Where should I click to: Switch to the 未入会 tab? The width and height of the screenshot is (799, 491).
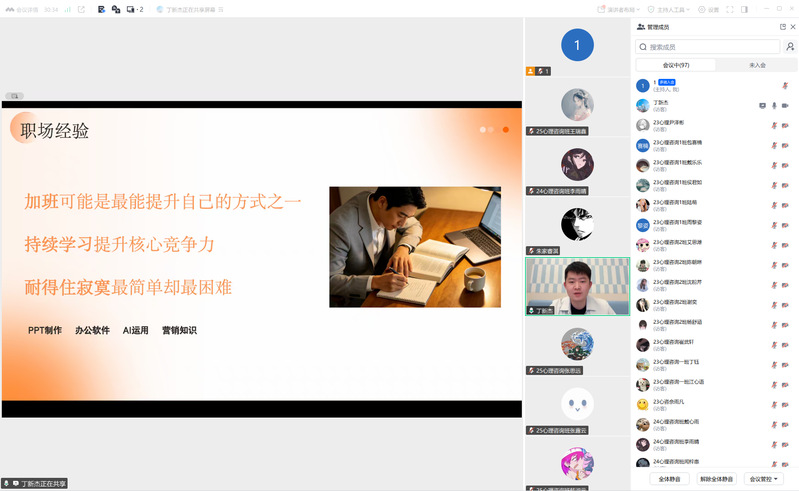click(x=757, y=65)
